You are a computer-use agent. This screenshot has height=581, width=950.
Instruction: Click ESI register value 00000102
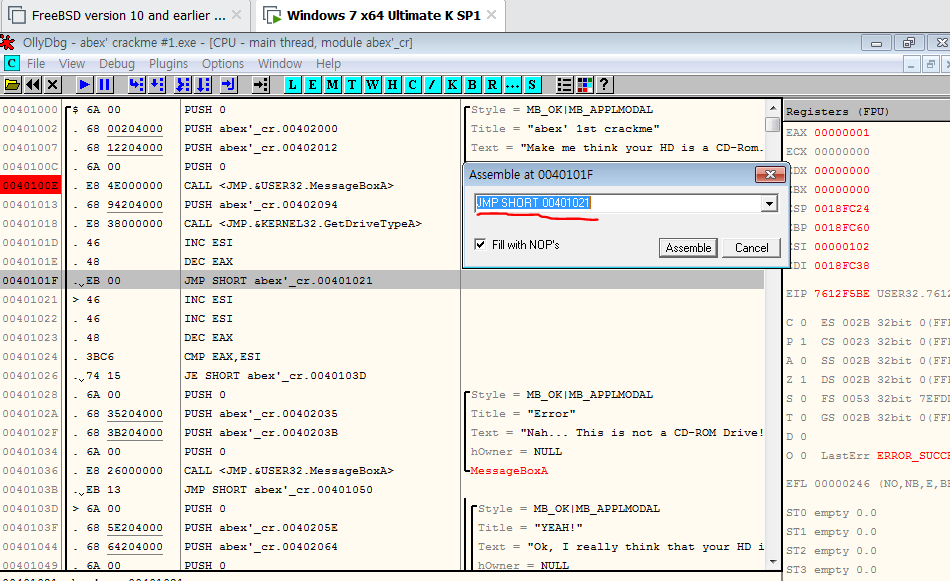click(842, 247)
